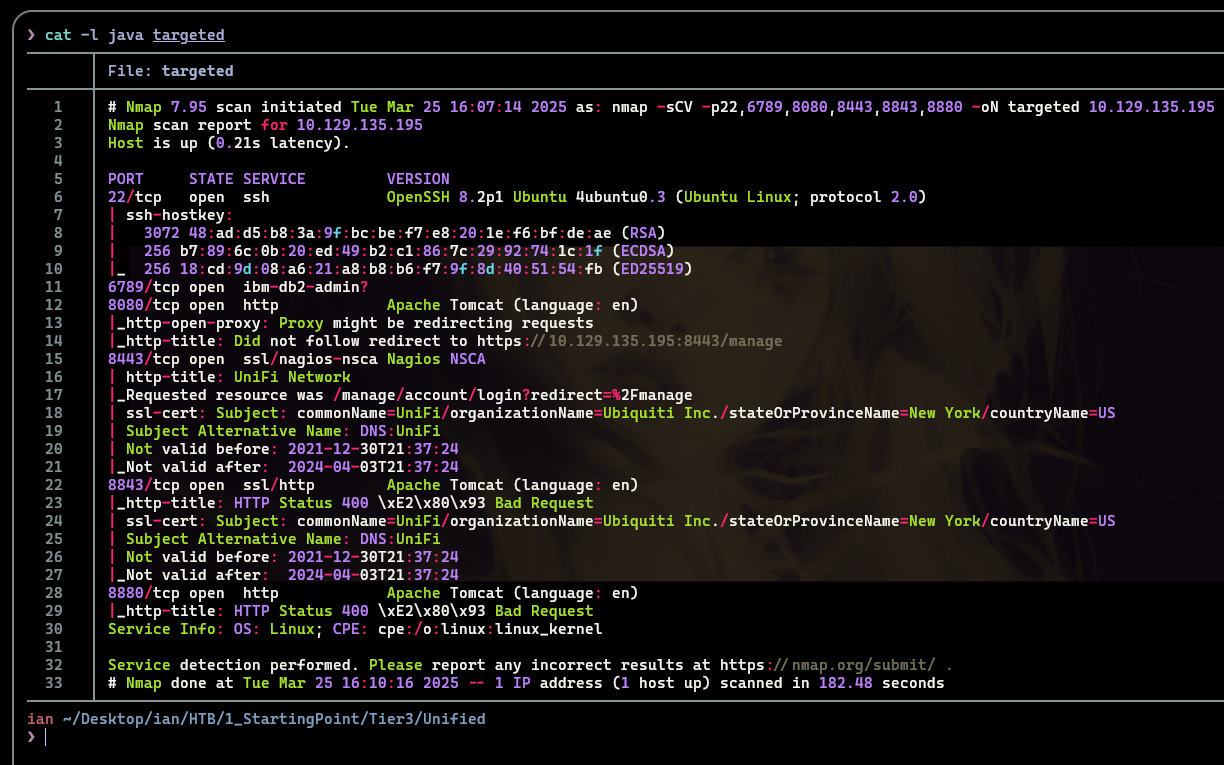Click the "182.48" scan duration value

tap(845, 683)
